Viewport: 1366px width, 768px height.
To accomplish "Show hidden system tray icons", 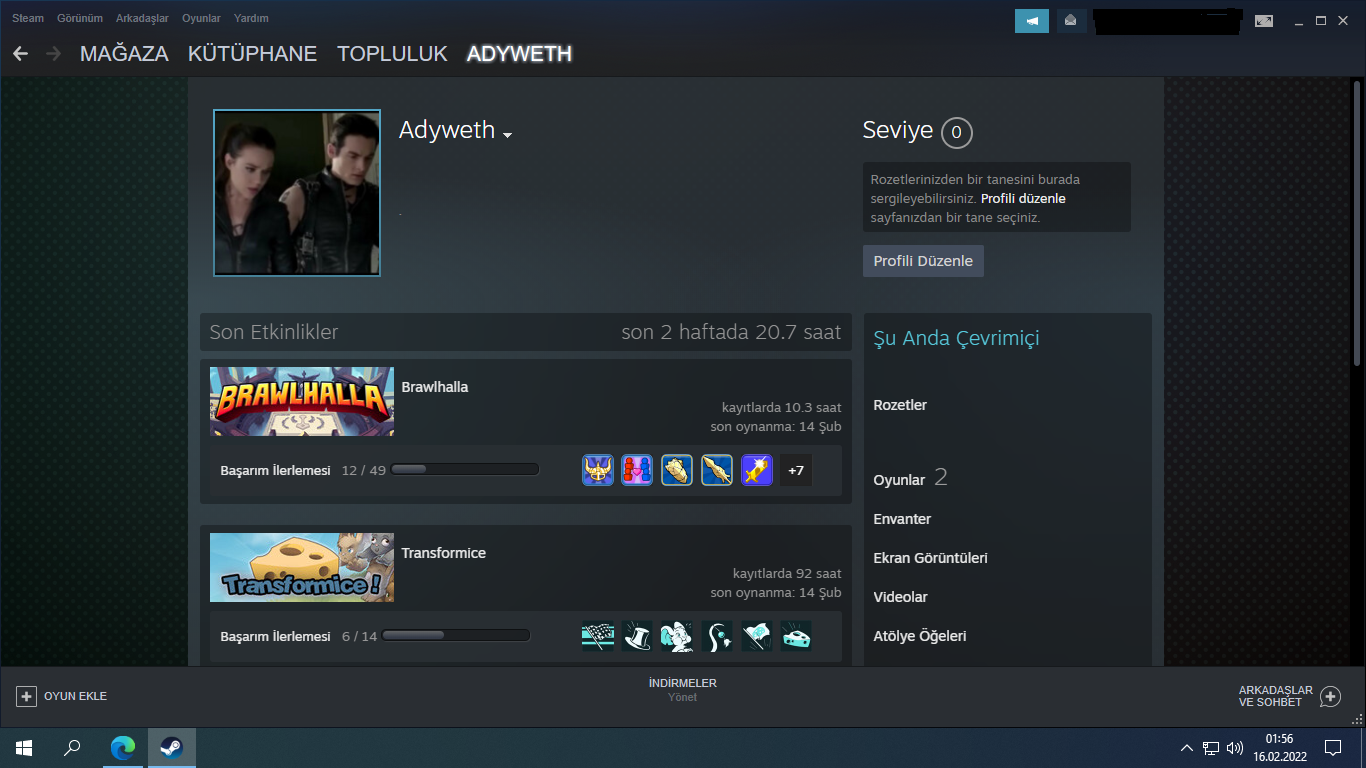I will (1186, 747).
